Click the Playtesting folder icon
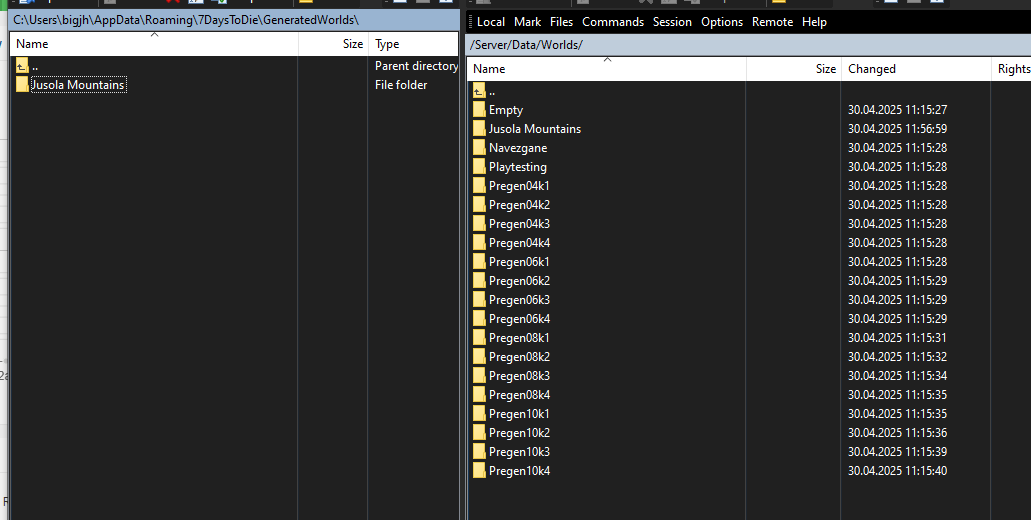This screenshot has width=1031, height=520. [479, 167]
